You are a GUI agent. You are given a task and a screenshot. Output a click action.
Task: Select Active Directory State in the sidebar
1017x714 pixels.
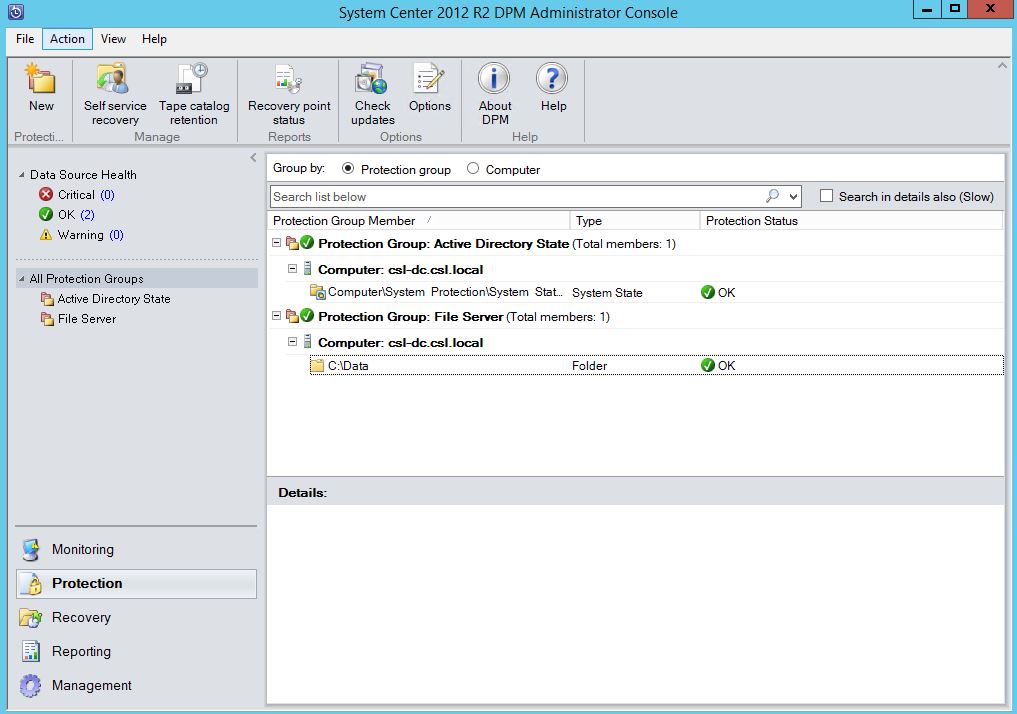(114, 299)
